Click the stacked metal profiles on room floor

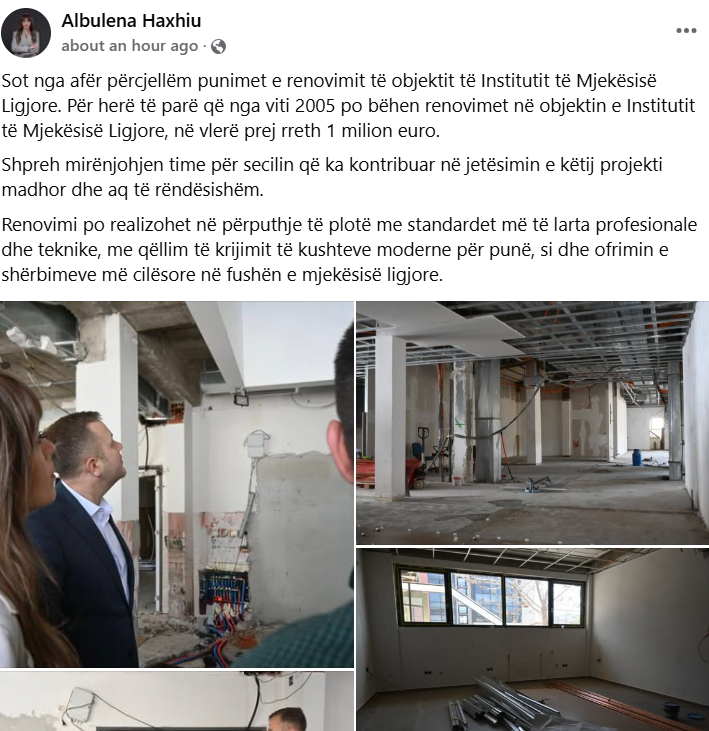(487, 703)
